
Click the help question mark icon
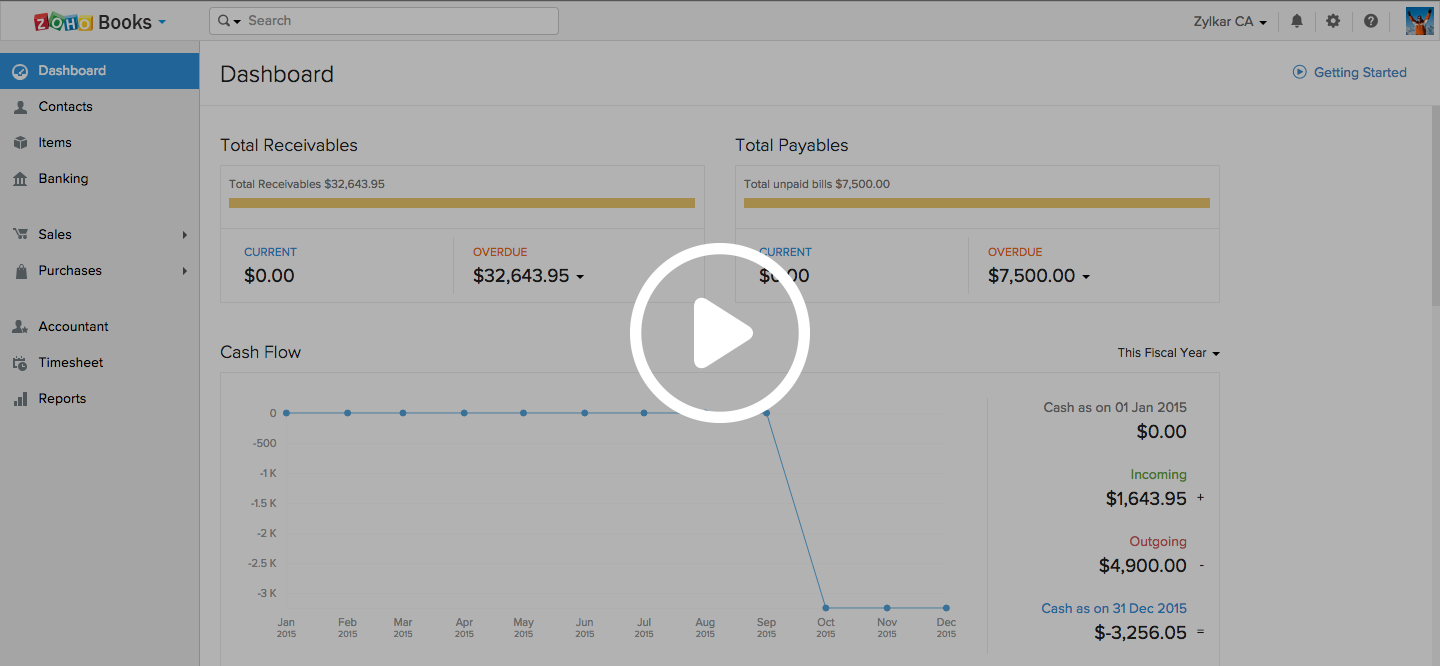coord(1371,21)
